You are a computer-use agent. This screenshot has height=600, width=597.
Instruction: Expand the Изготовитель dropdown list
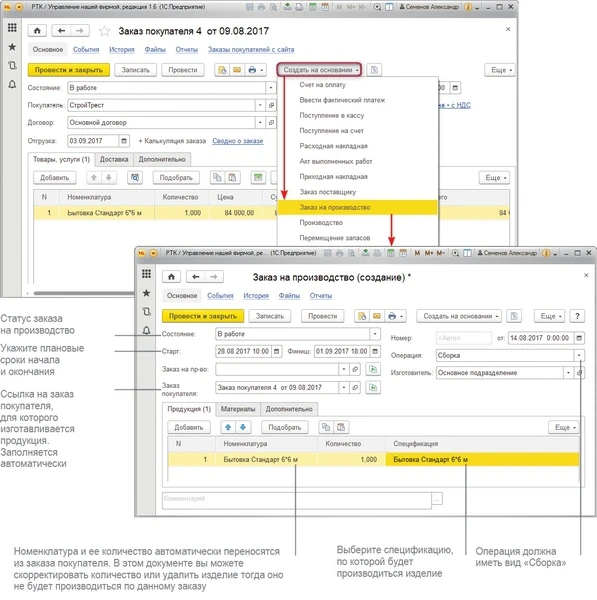[568, 373]
